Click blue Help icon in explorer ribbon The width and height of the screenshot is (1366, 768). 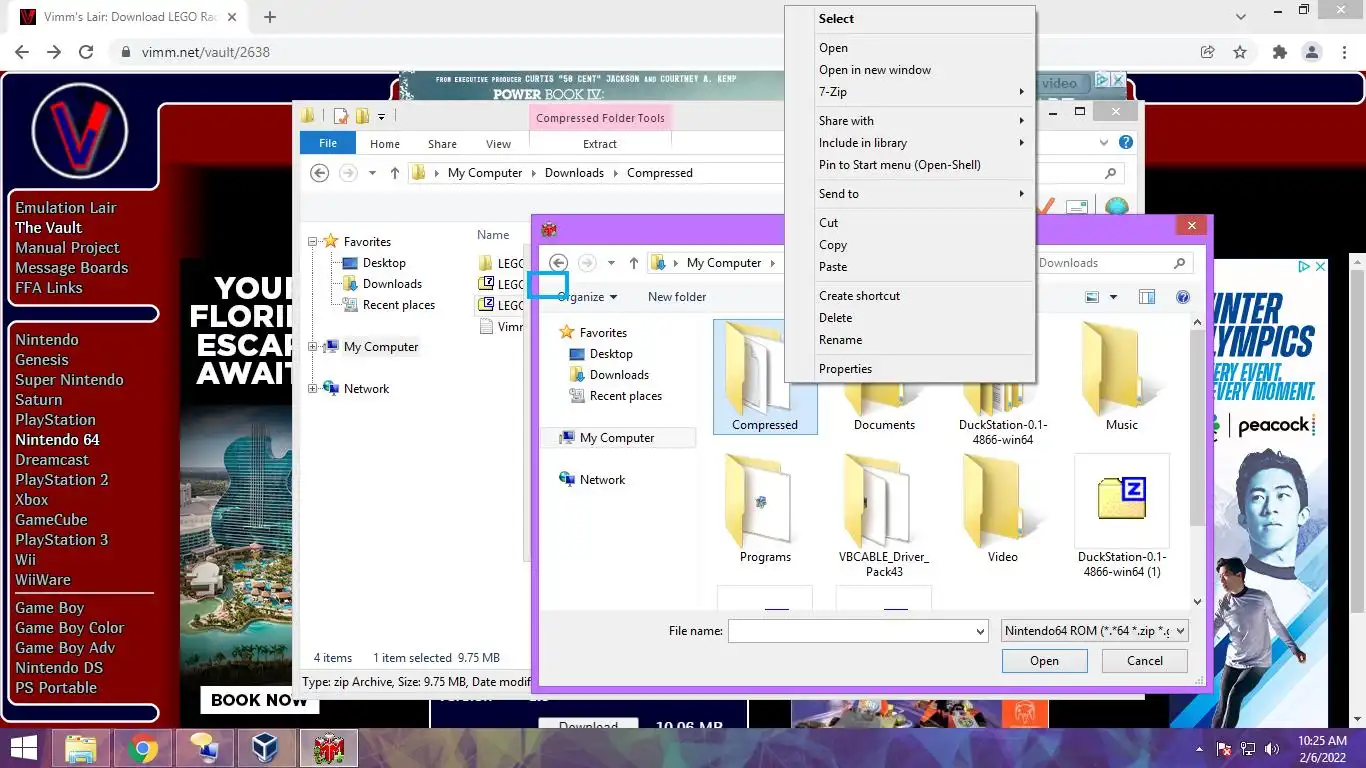[x=1125, y=143]
